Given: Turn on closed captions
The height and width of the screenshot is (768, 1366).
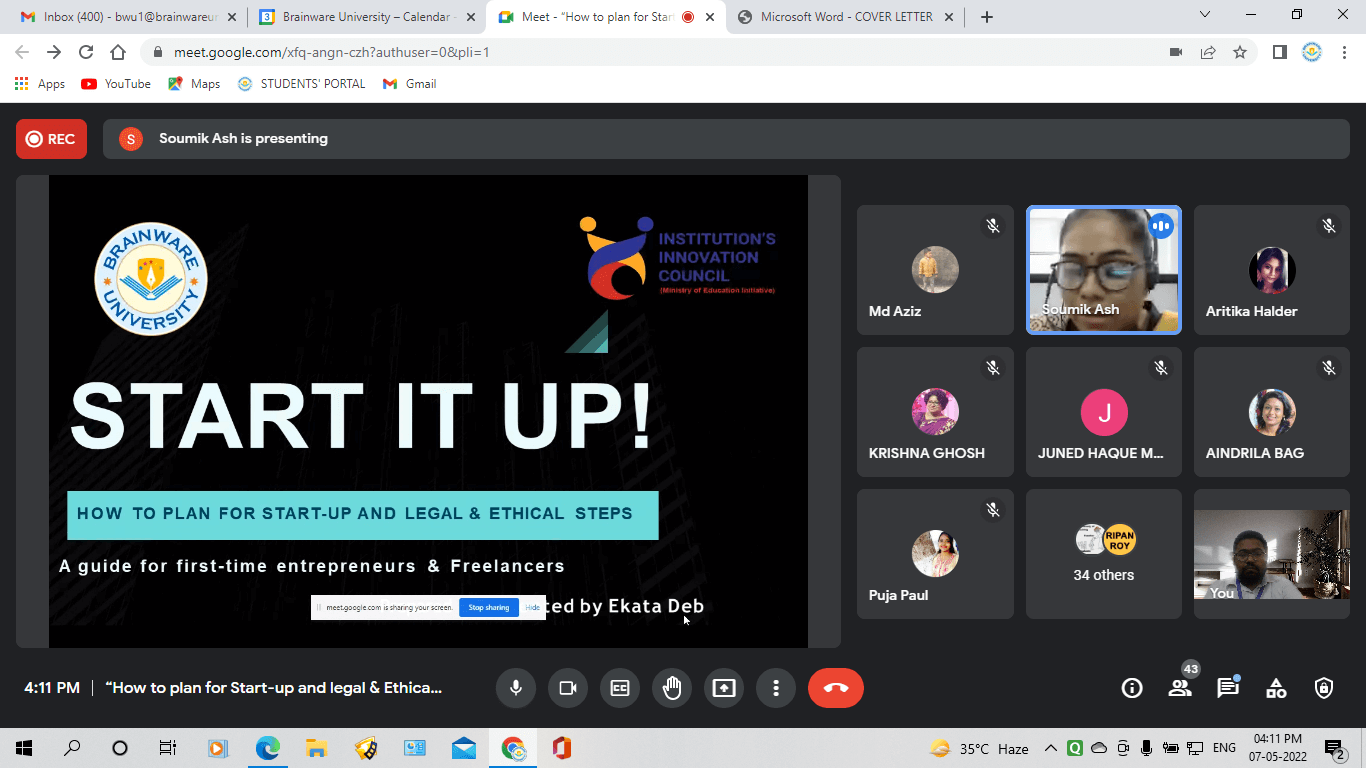Looking at the screenshot, I should pos(620,688).
